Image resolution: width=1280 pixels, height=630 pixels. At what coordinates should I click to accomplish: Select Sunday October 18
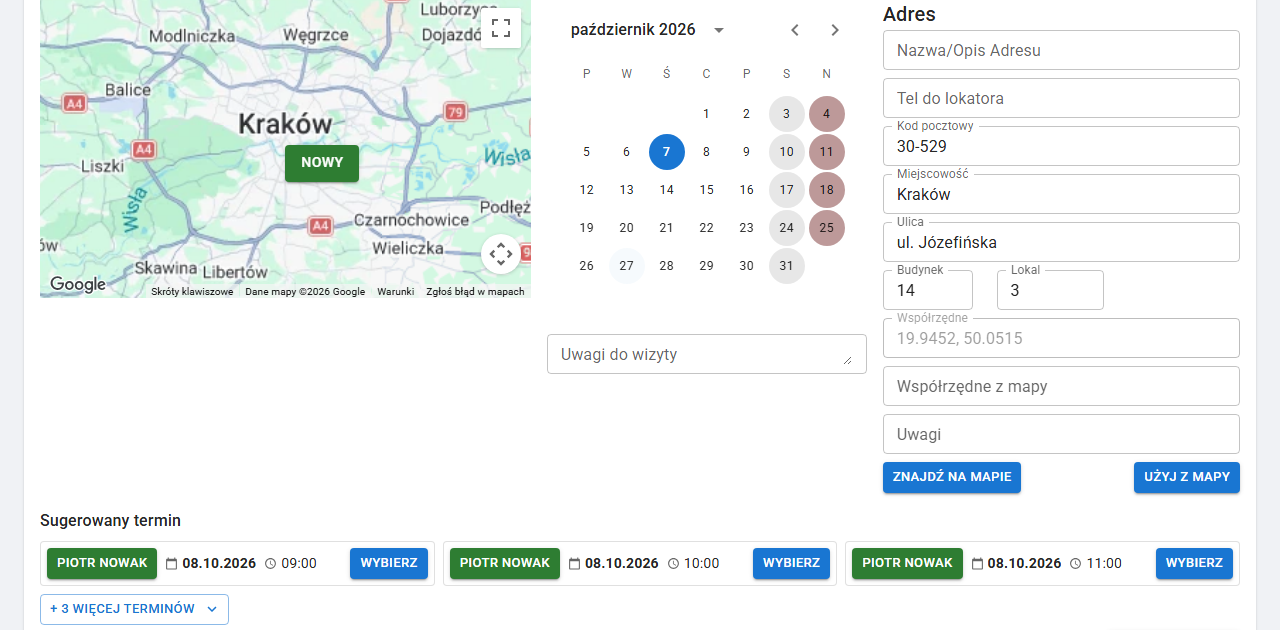(827, 190)
